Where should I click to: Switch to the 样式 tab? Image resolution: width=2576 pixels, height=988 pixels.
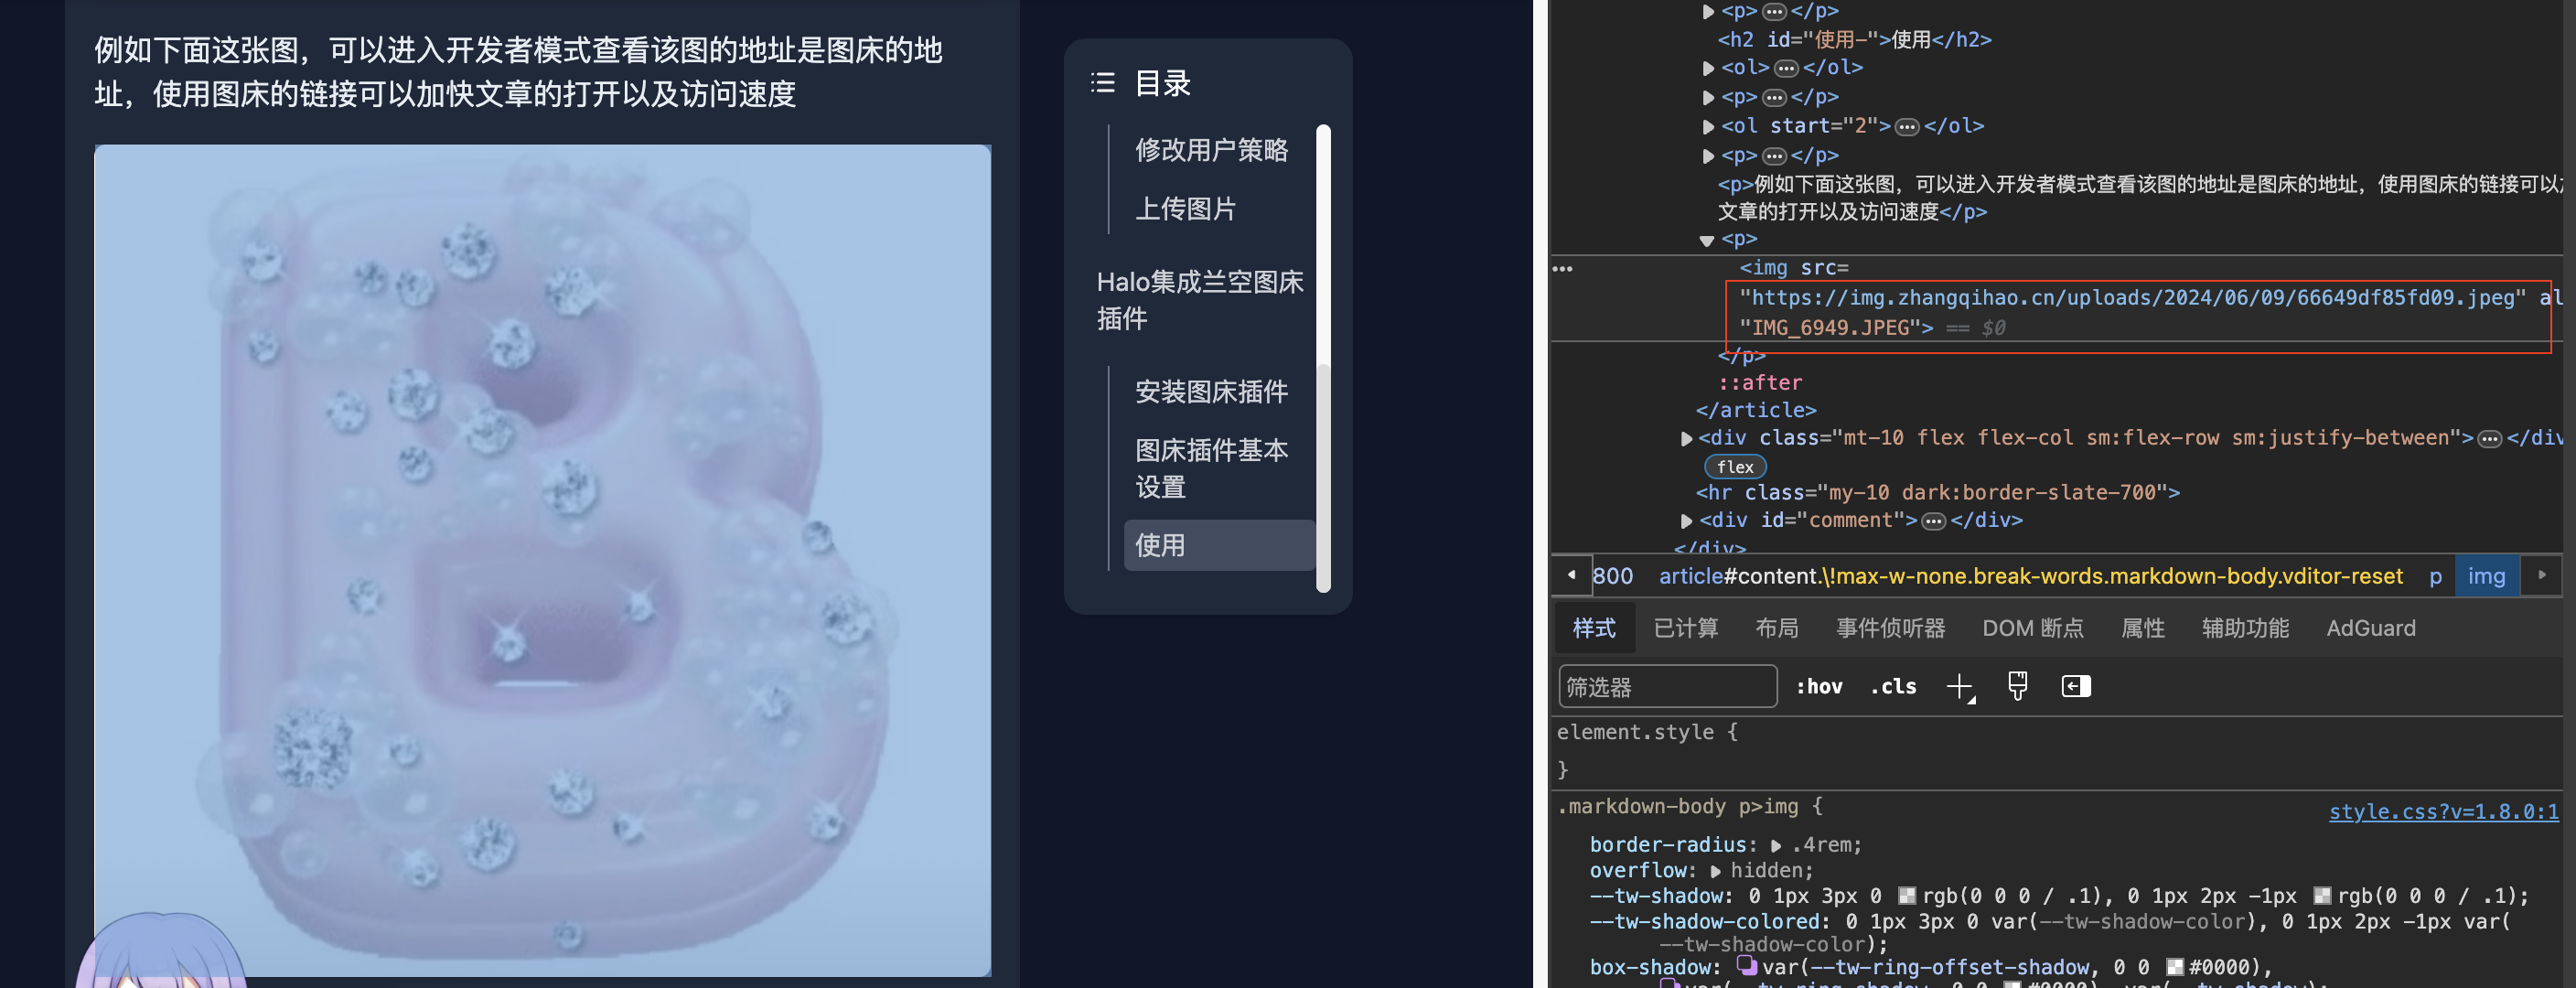[x=1594, y=628]
